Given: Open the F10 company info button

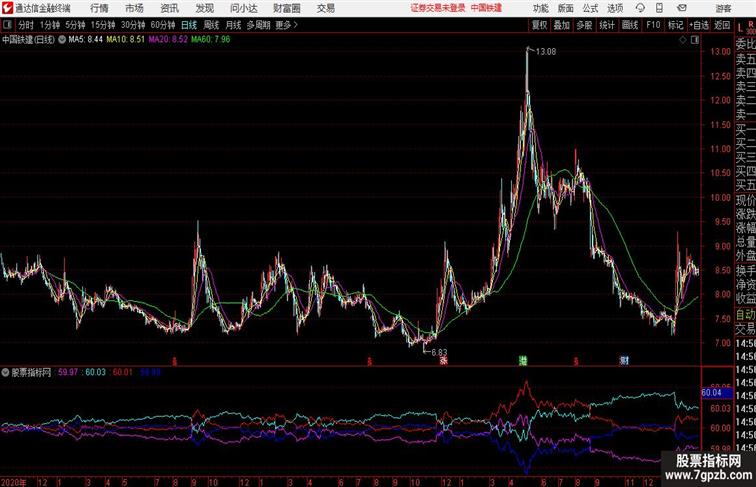Looking at the screenshot, I should tap(653, 25).
